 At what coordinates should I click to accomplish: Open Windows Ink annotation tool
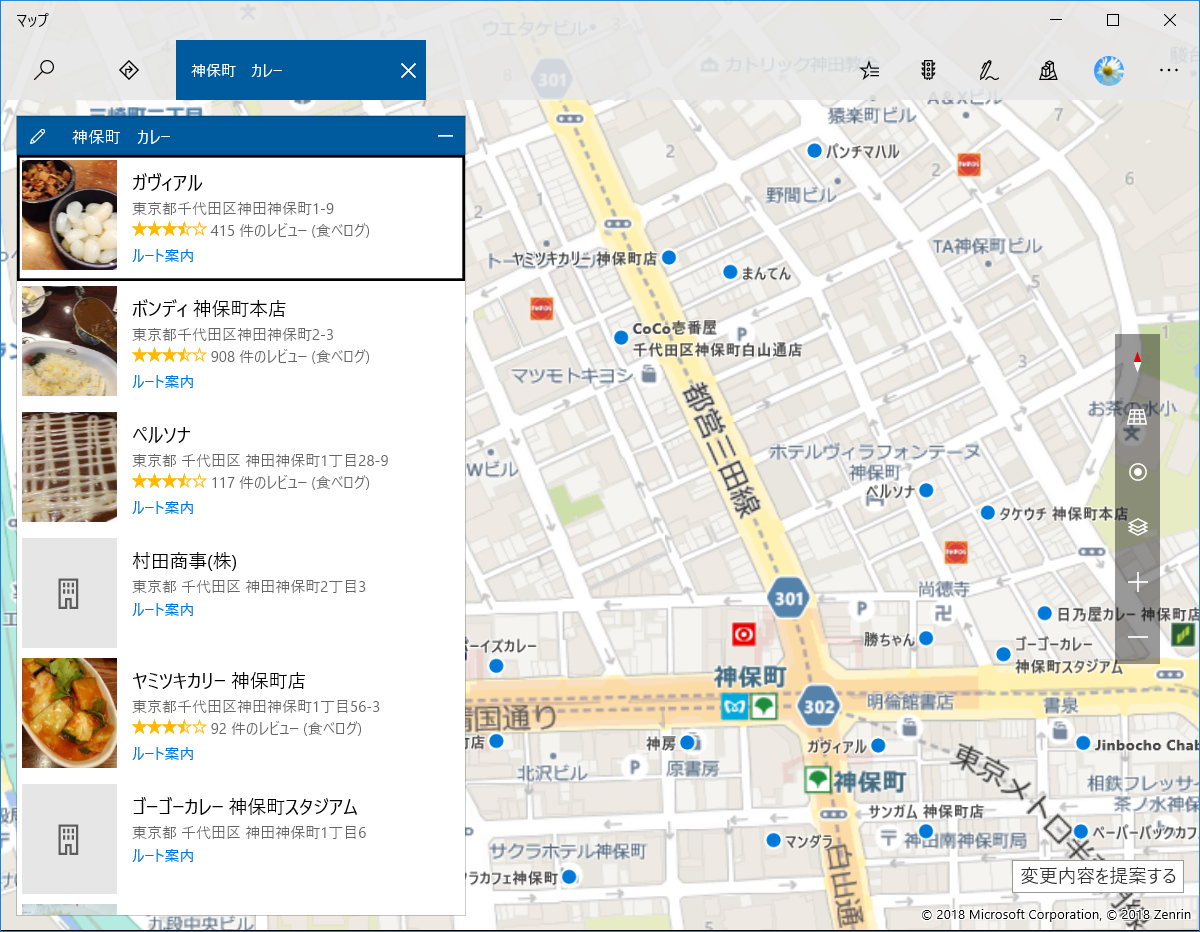pyautogui.click(x=988, y=70)
